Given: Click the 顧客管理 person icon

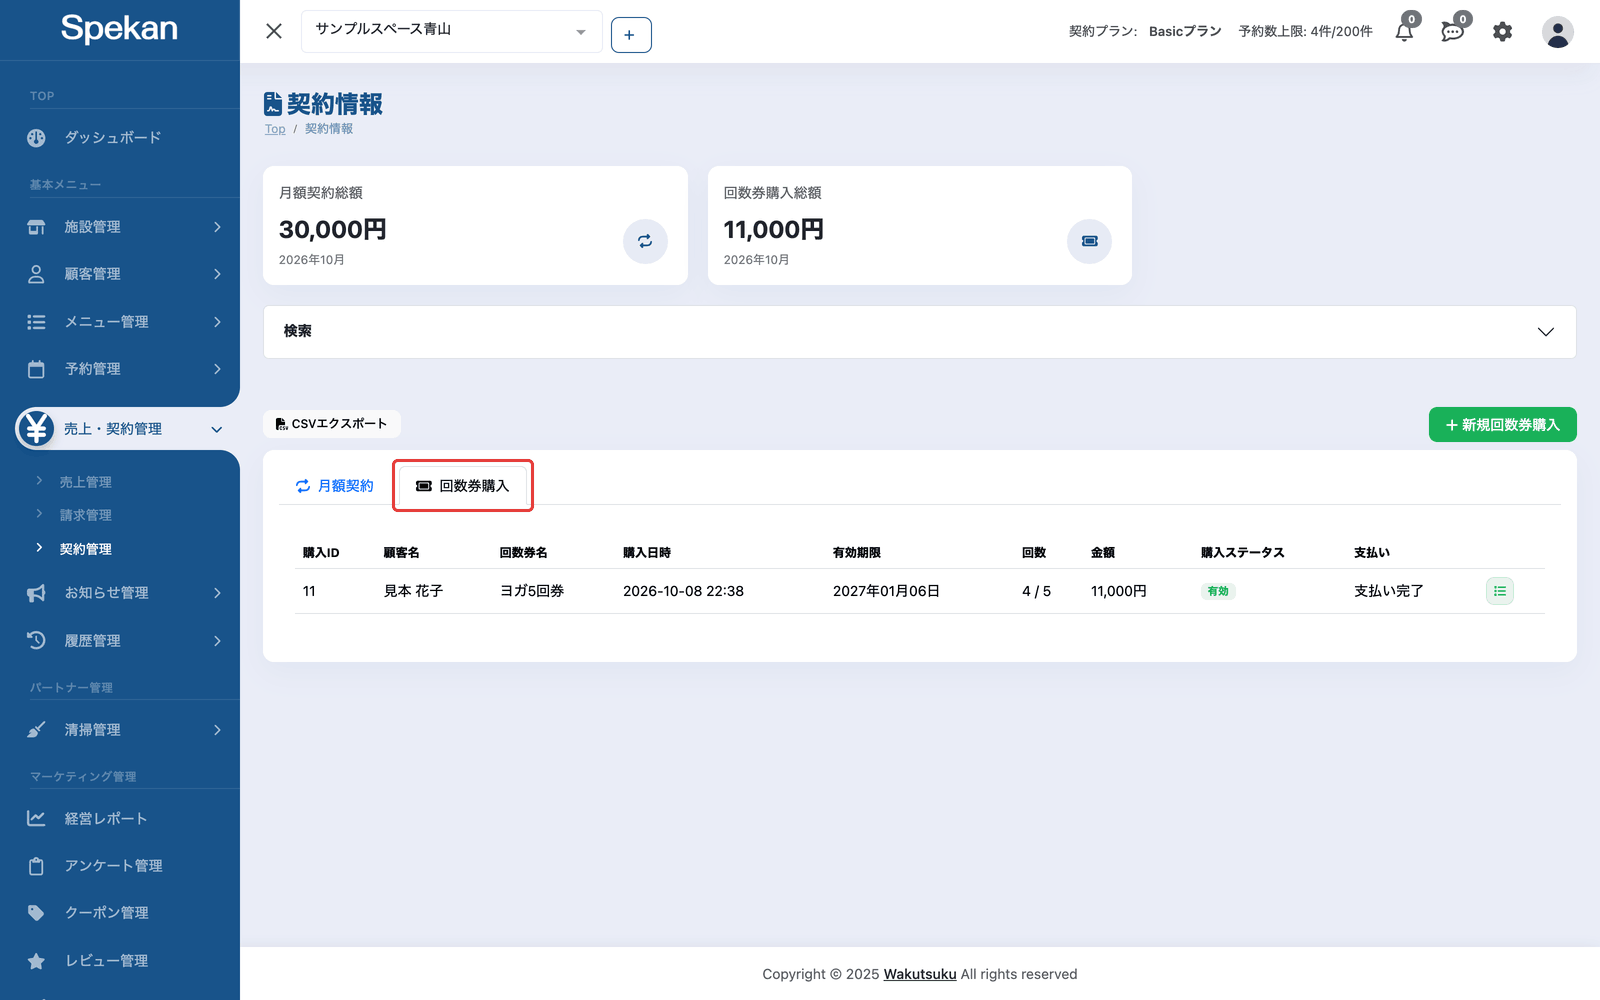Looking at the screenshot, I should [36, 274].
